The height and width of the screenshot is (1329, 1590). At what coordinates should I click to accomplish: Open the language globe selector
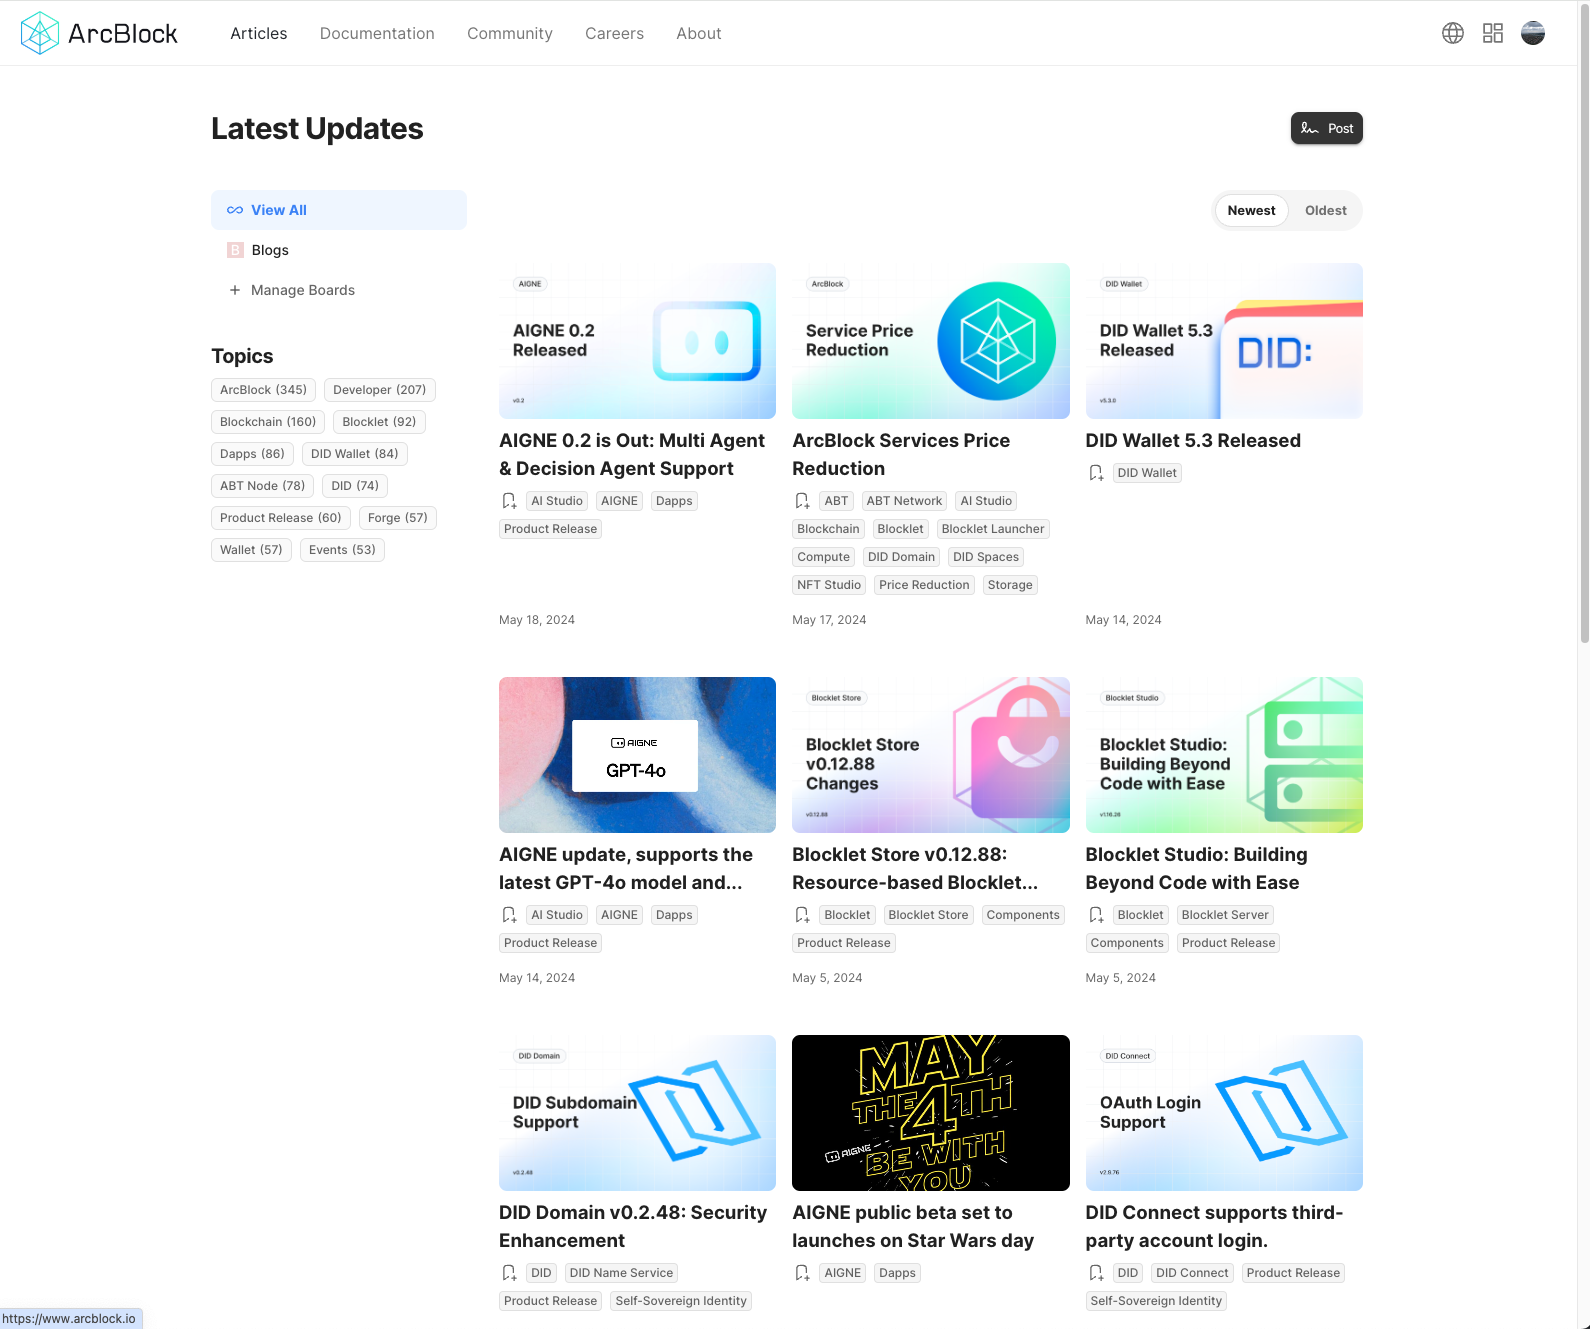click(1452, 33)
